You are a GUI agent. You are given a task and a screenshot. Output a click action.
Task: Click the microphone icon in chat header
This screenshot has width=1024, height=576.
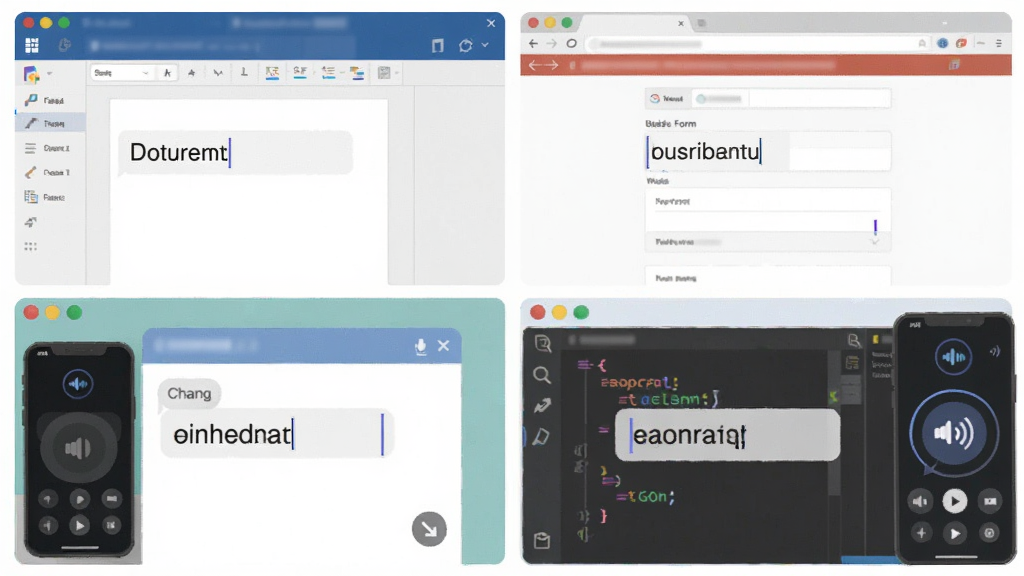(x=421, y=346)
